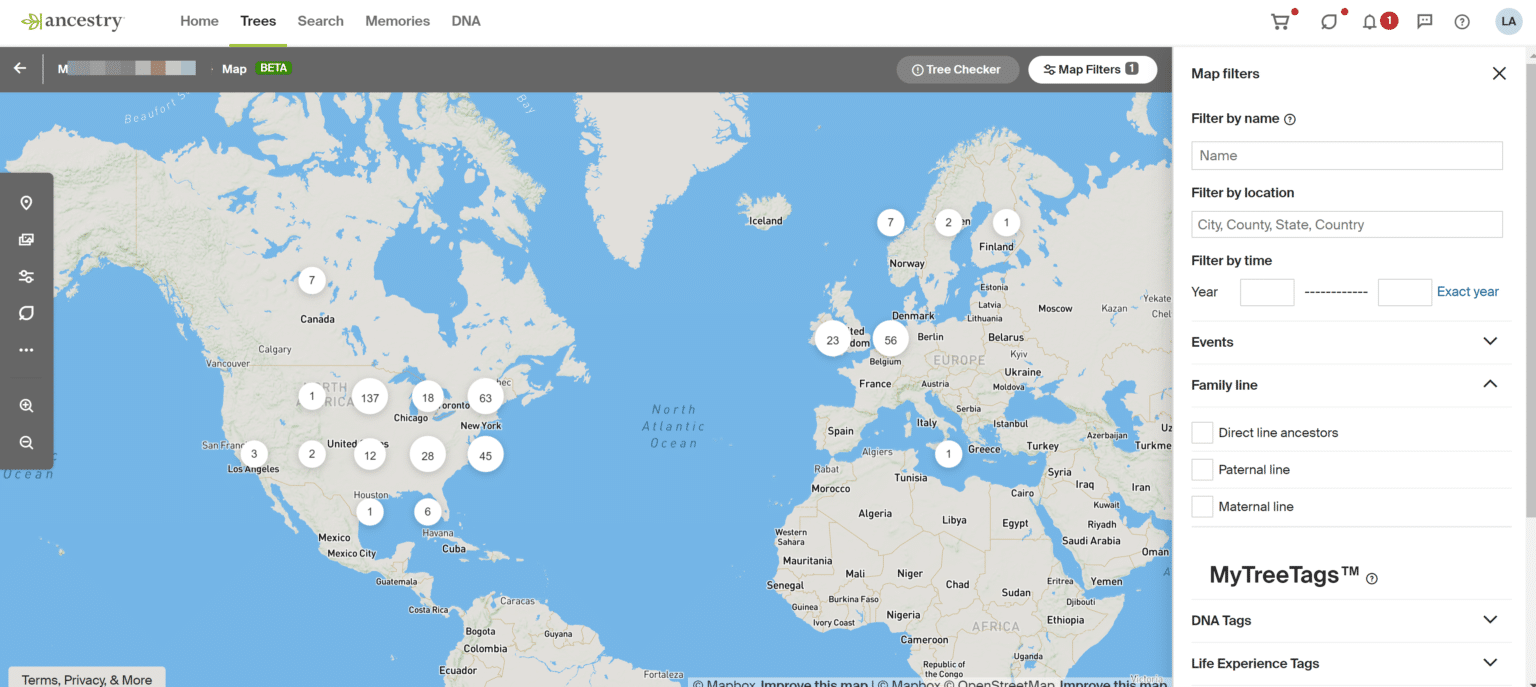This screenshot has height=687, width=1536.
Task: Open the Trees menu item
Action: point(257,20)
